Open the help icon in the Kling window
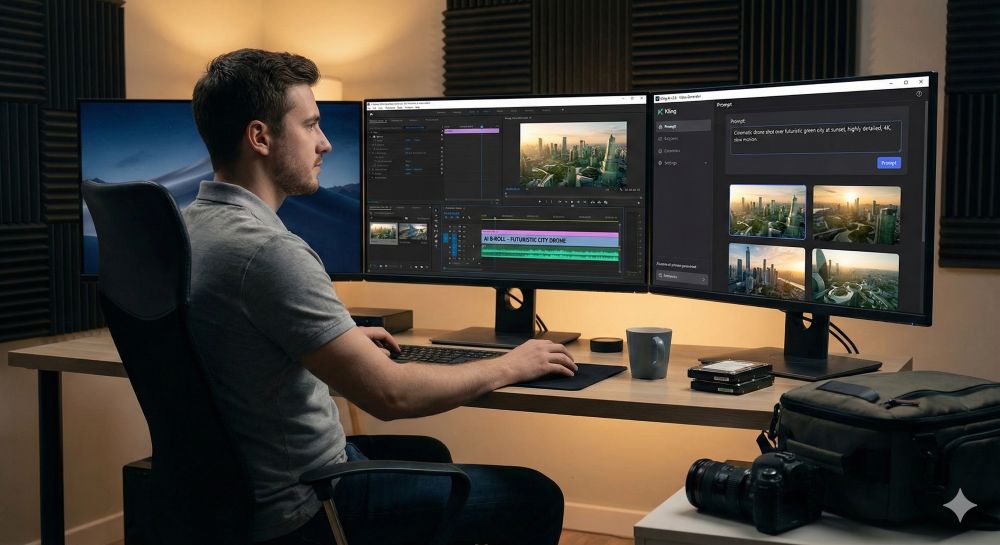This screenshot has height=545, width=1000. pyautogui.click(x=918, y=93)
